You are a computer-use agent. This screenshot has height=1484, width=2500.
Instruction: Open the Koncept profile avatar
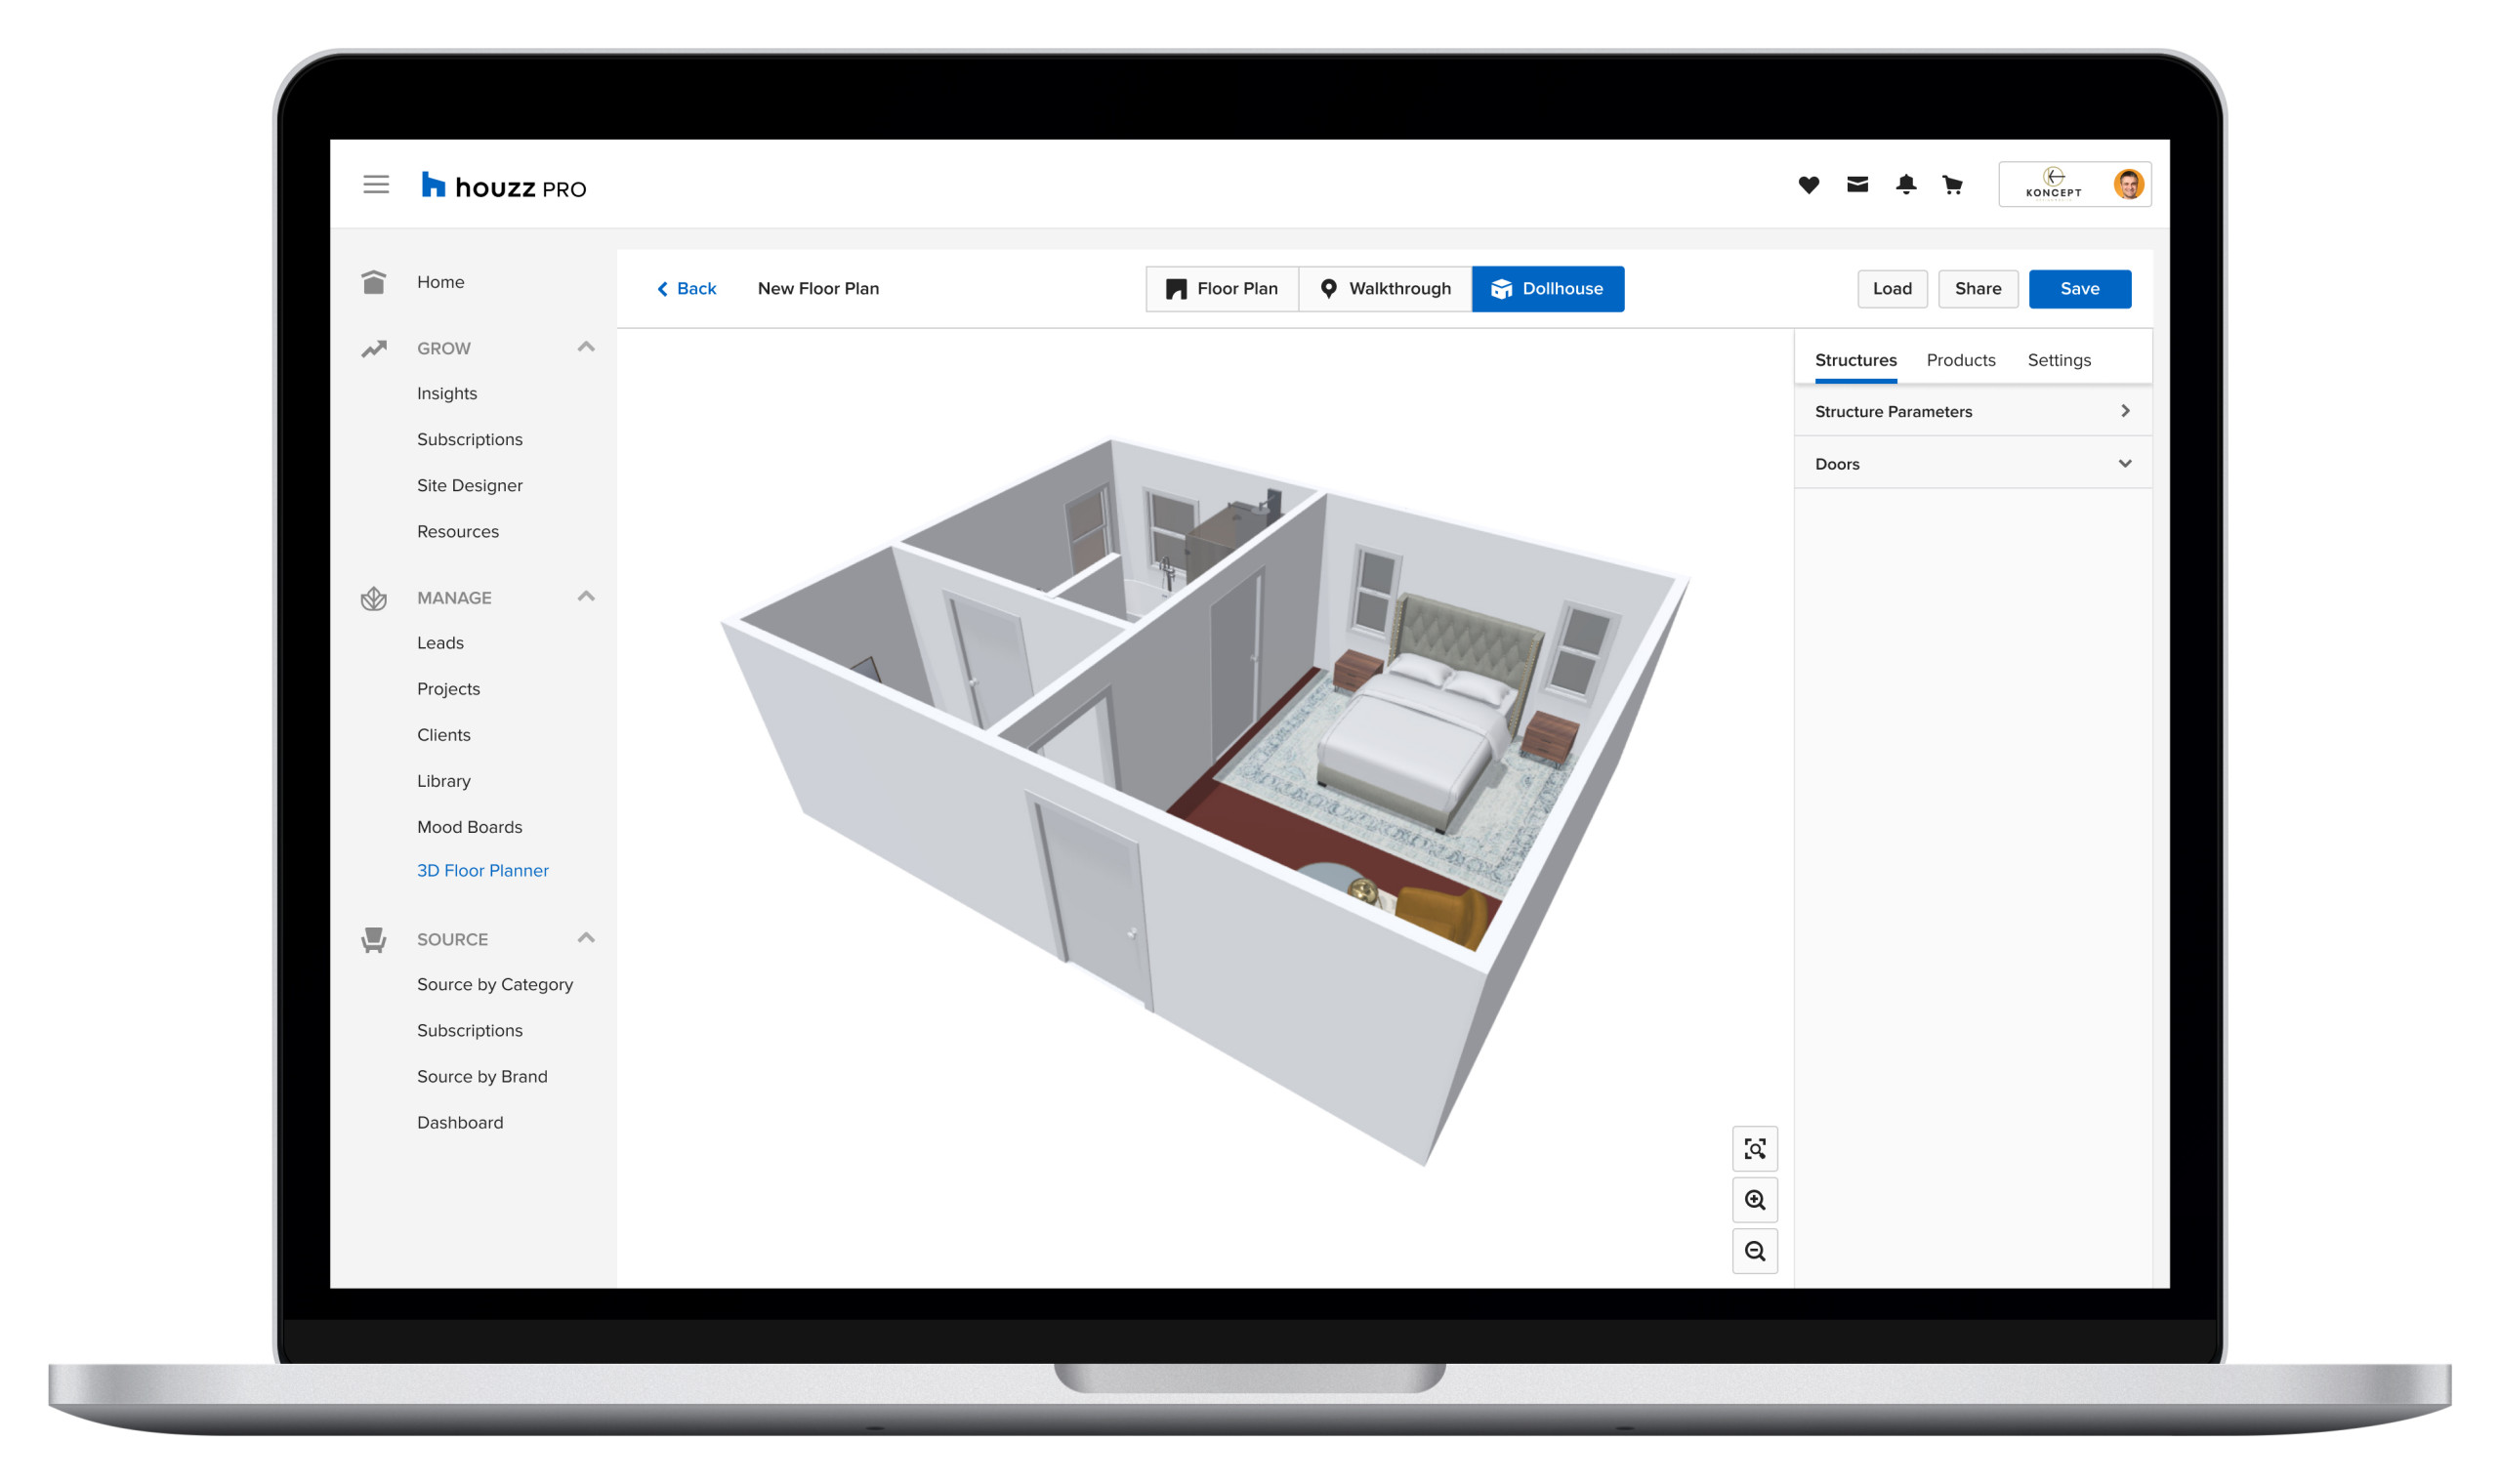click(2129, 183)
